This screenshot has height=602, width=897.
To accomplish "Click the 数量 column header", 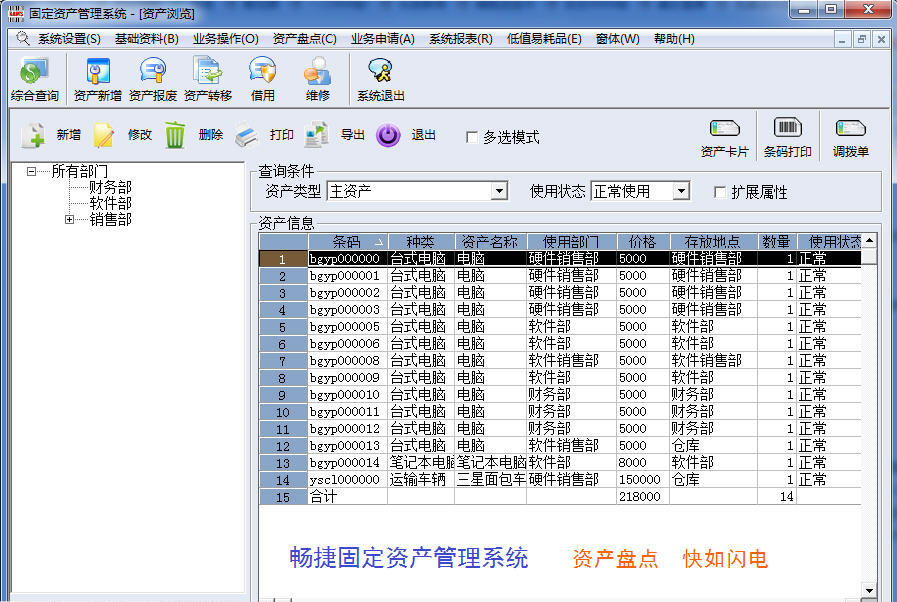I will click(776, 241).
